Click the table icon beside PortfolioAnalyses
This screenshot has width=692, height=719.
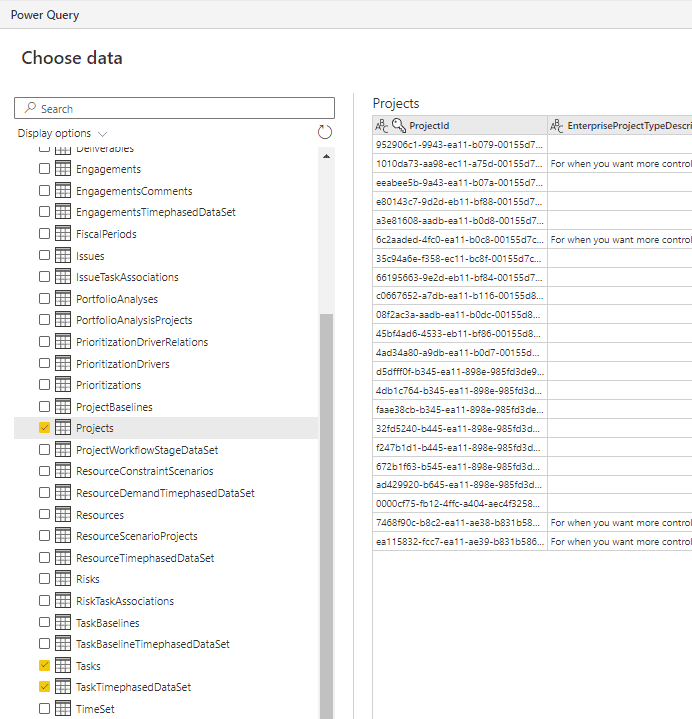click(x=63, y=299)
